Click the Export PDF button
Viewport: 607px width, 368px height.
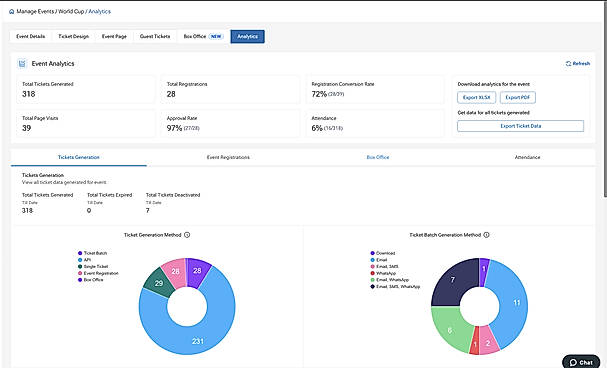[x=518, y=98]
